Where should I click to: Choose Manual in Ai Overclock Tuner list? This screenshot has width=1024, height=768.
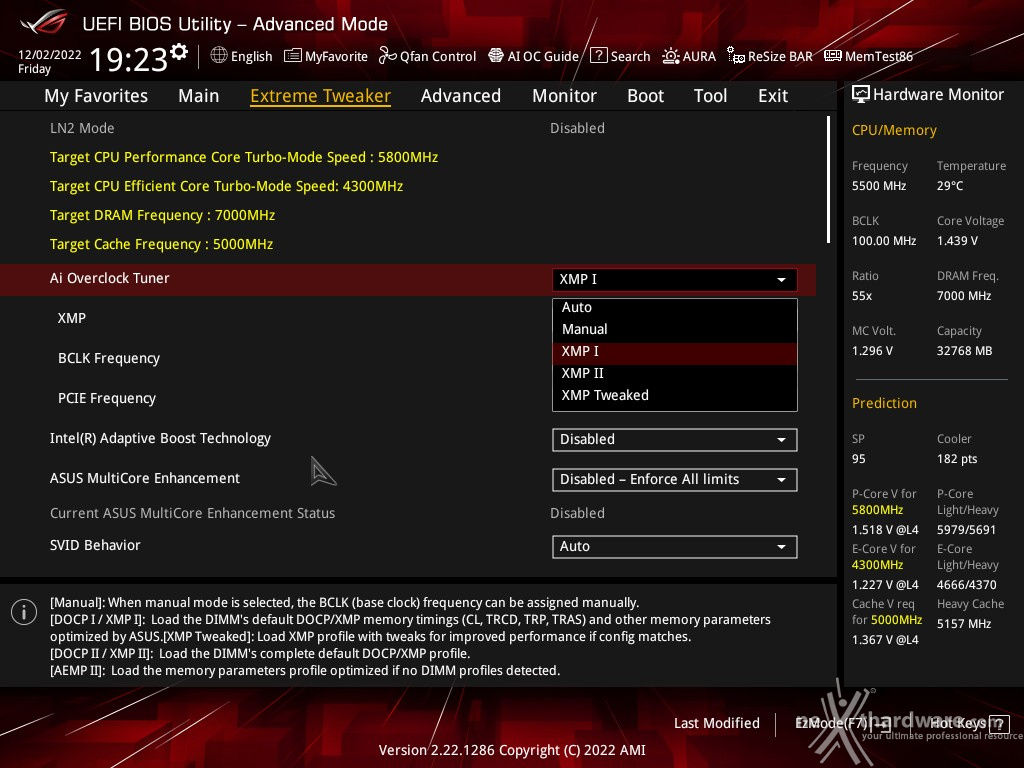[x=675, y=329]
